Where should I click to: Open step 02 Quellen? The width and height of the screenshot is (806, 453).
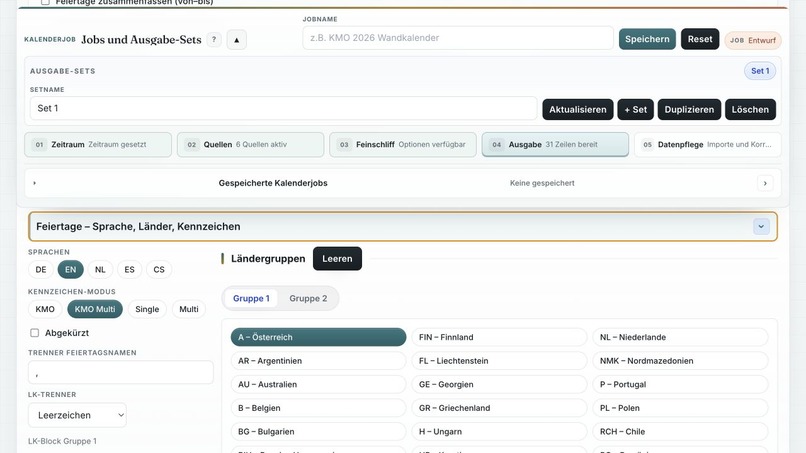[250, 144]
